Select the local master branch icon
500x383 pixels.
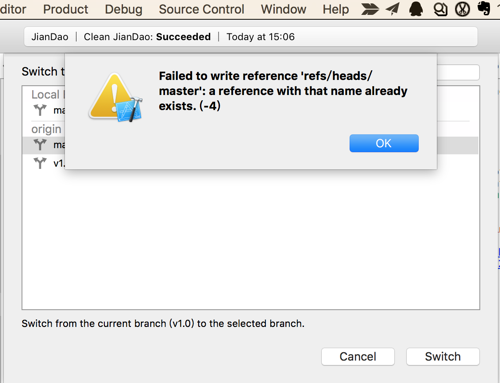[40, 110]
